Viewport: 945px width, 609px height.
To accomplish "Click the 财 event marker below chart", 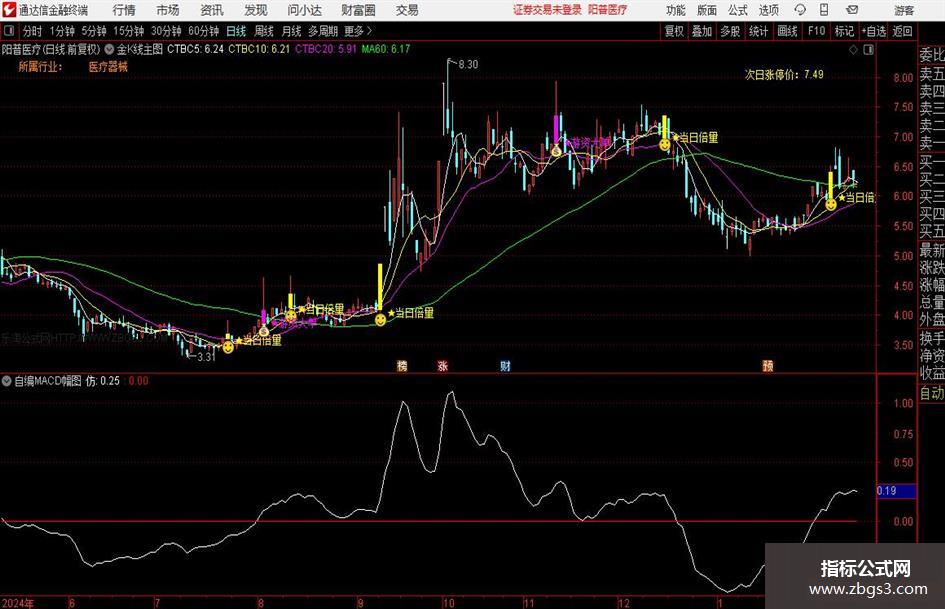I will point(505,365).
